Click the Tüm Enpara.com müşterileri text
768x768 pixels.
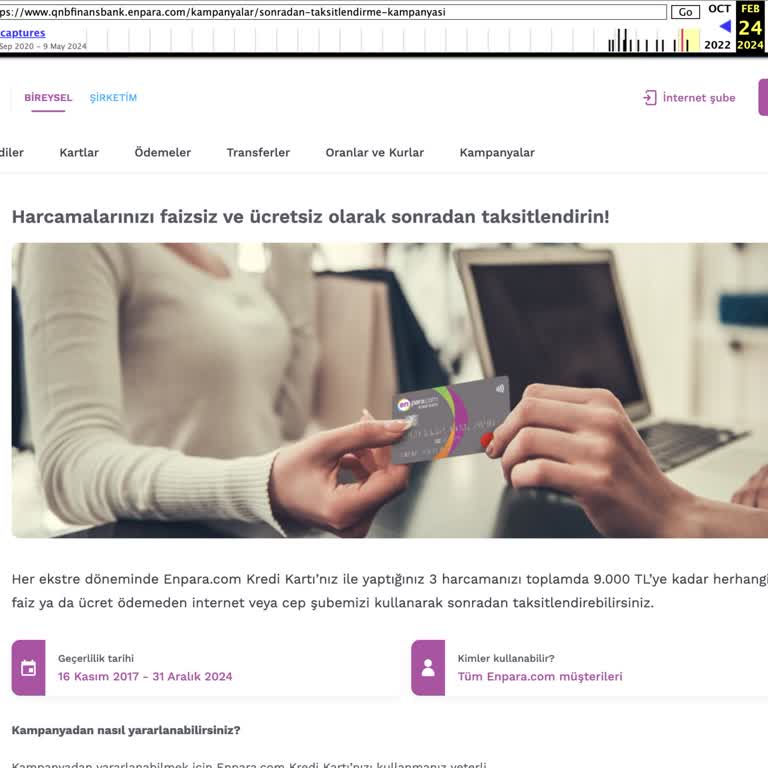pos(540,676)
